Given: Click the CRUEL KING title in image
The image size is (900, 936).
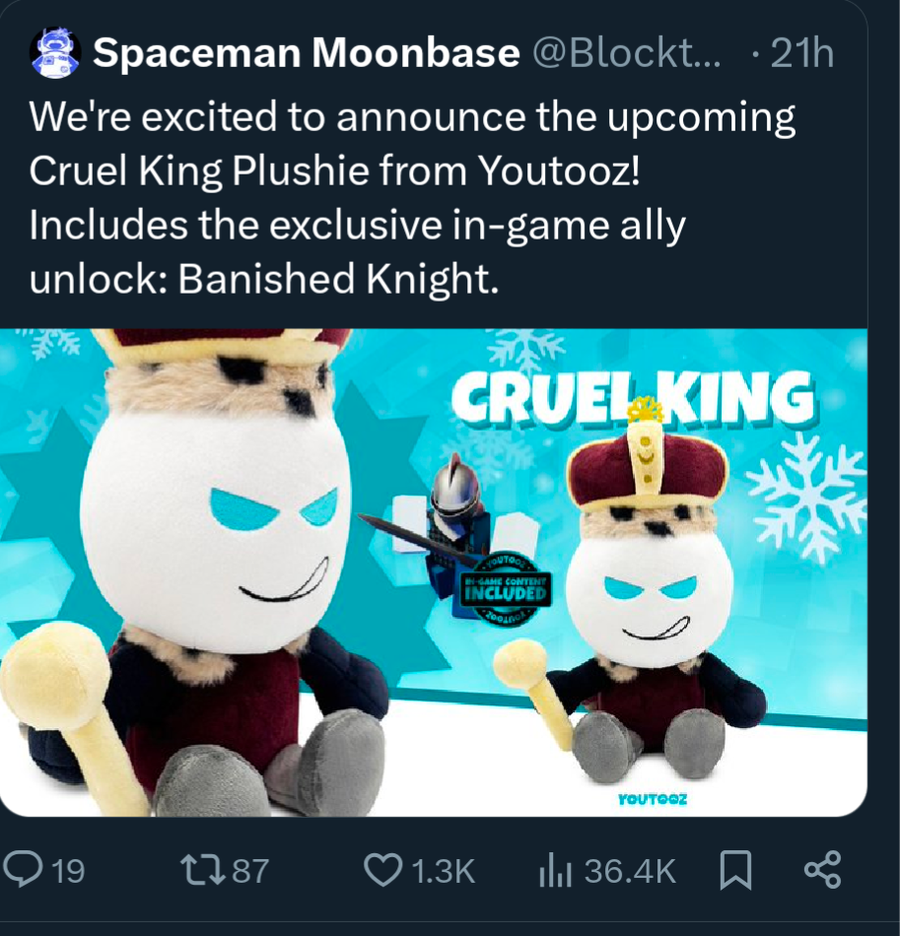Looking at the screenshot, I should coord(633,397).
